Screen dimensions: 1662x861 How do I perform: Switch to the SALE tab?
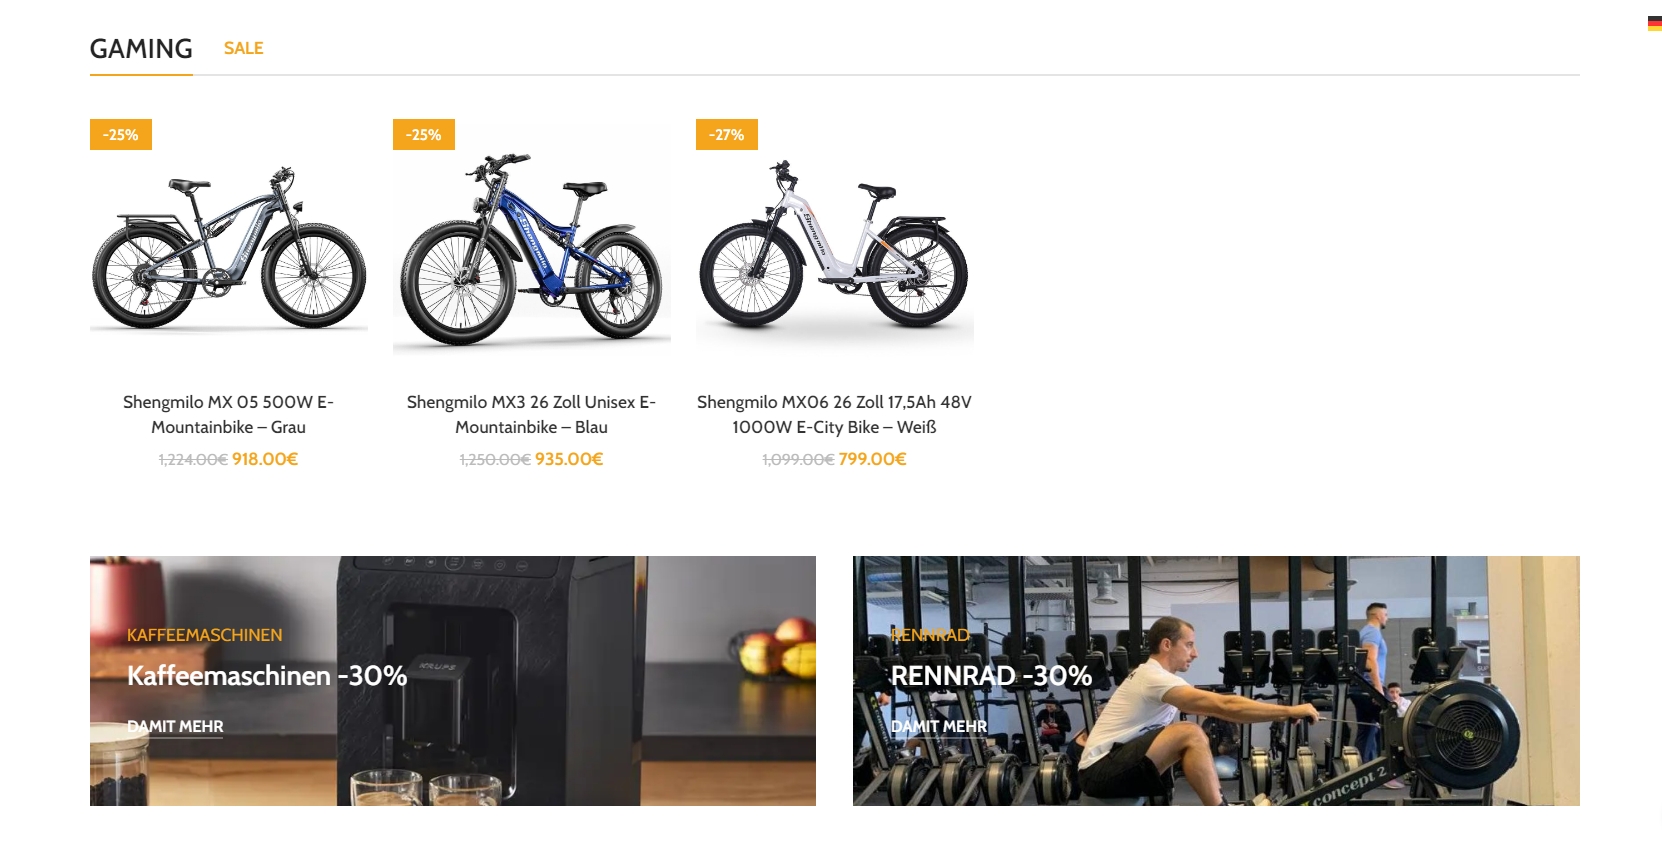tap(244, 48)
